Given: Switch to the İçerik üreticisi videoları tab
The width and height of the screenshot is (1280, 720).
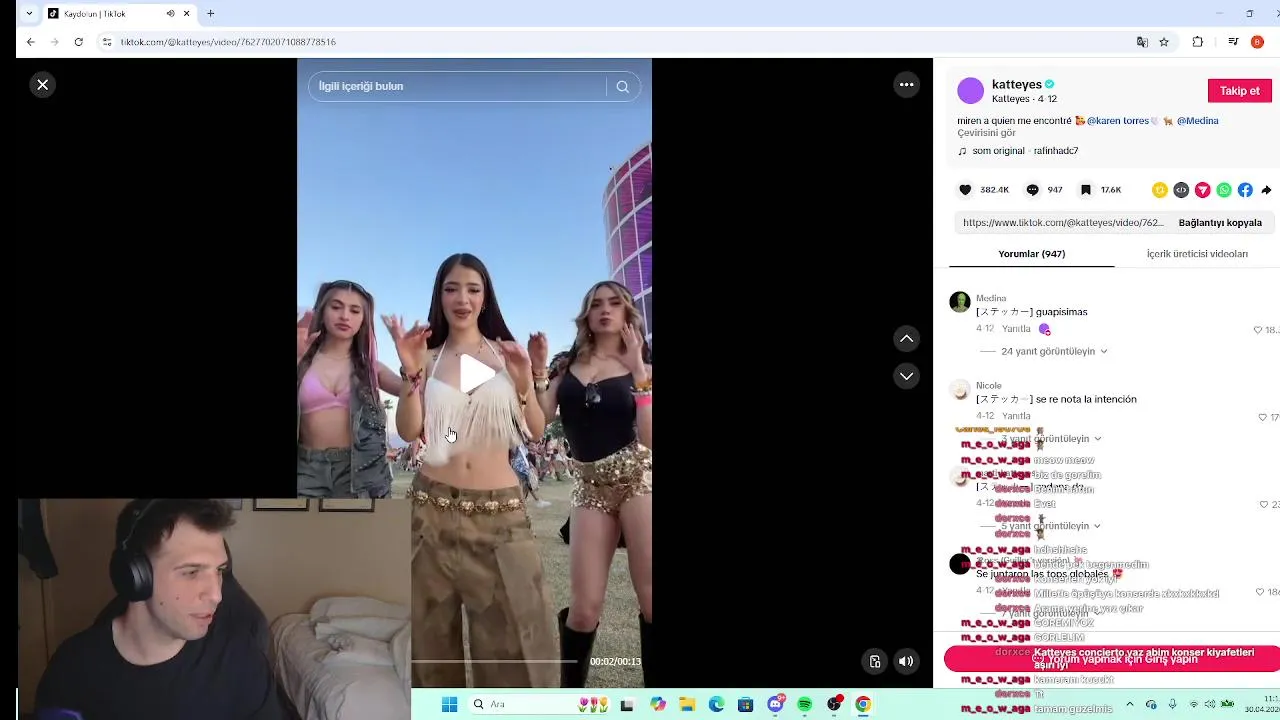Looking at the screenshot, I should pos(1197,254).
